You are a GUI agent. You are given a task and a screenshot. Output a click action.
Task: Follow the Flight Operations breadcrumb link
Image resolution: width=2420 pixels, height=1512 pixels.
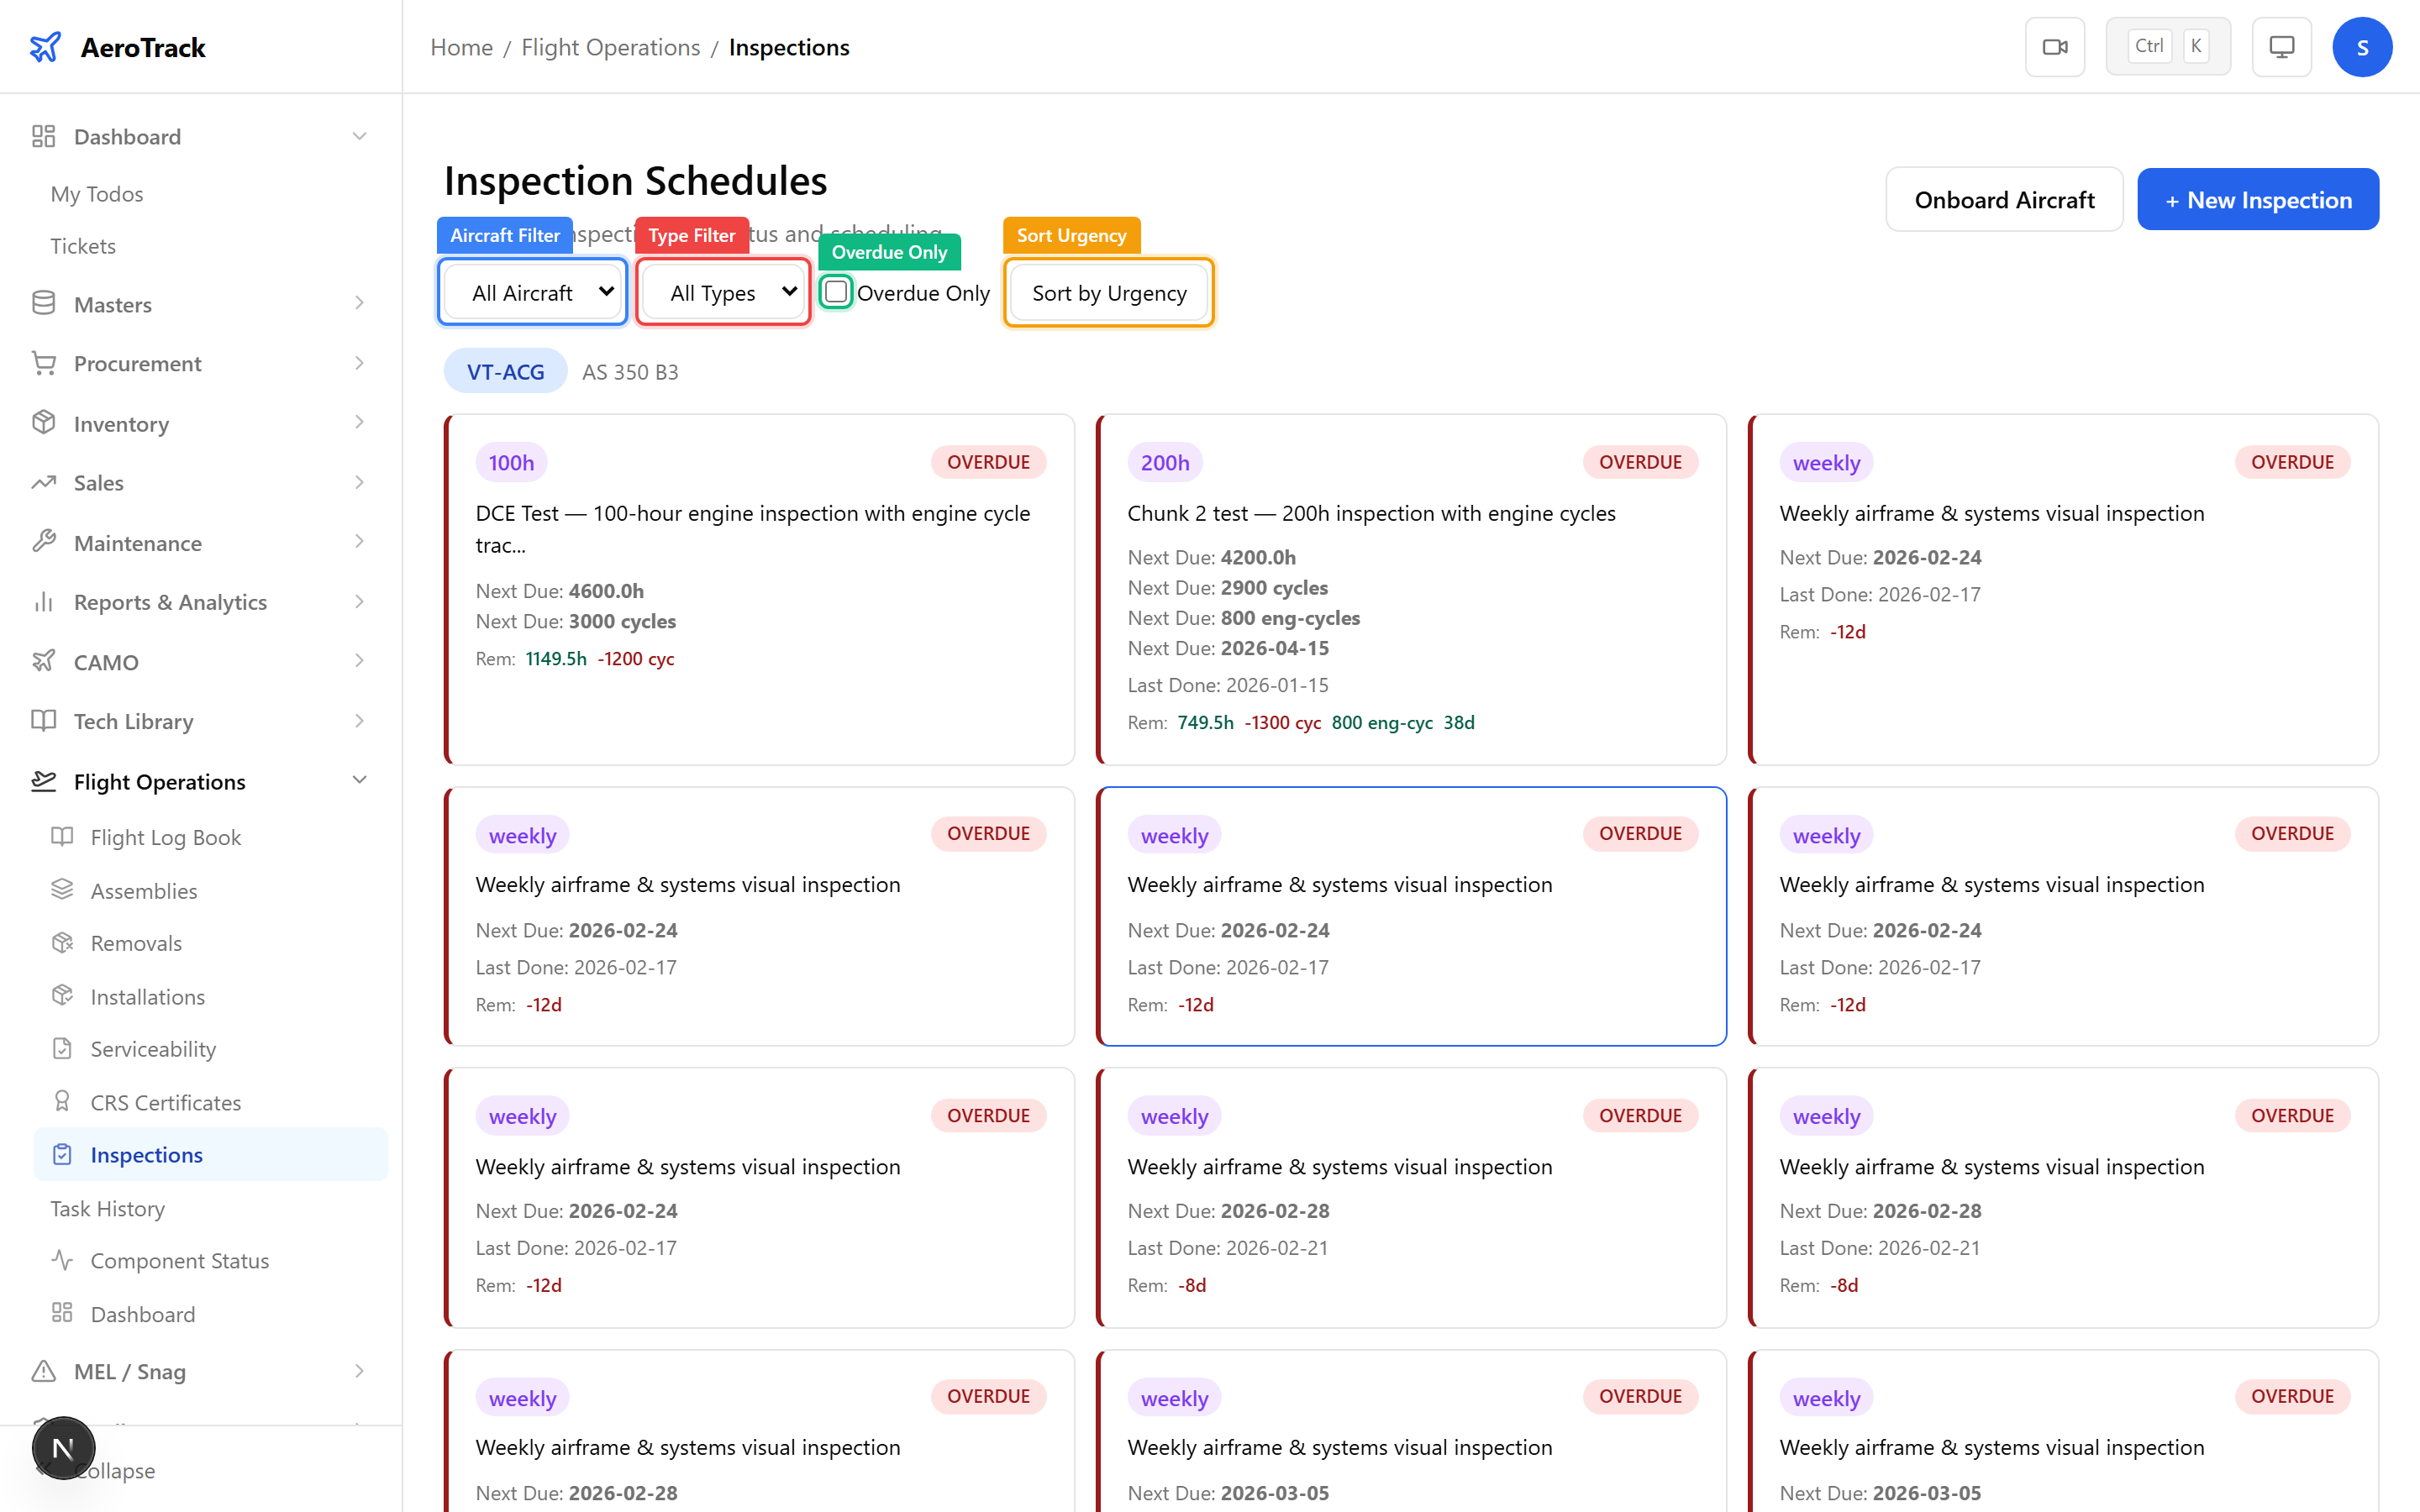tap(610, 47)
